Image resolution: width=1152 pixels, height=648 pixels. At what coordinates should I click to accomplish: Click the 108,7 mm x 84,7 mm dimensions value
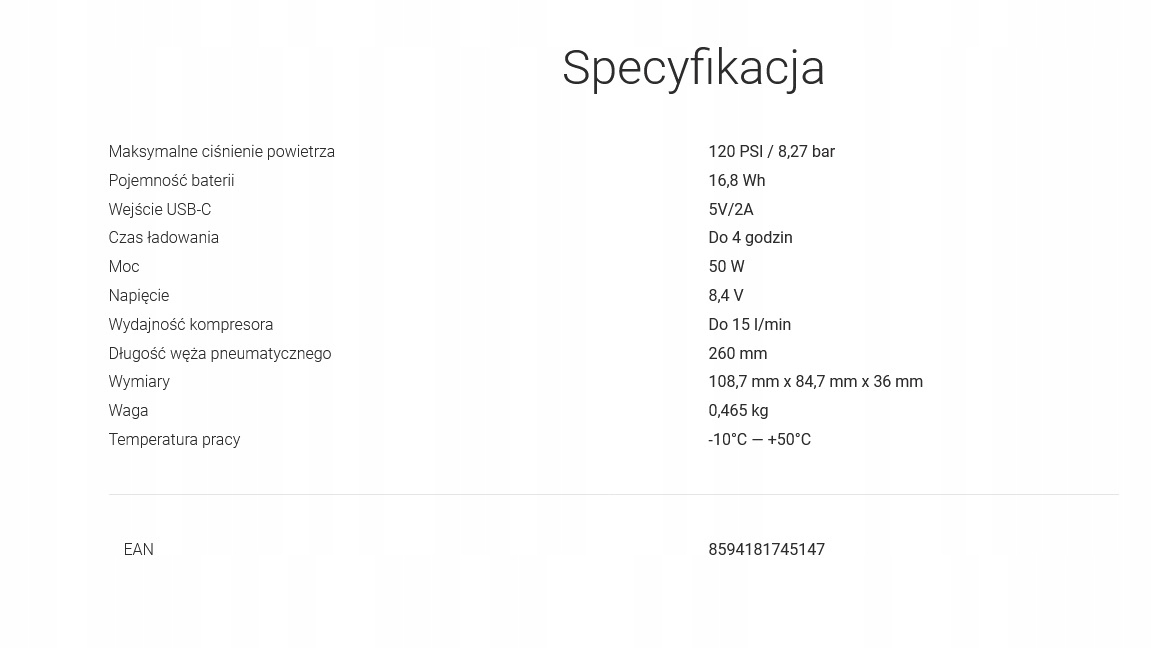(815, 382)
